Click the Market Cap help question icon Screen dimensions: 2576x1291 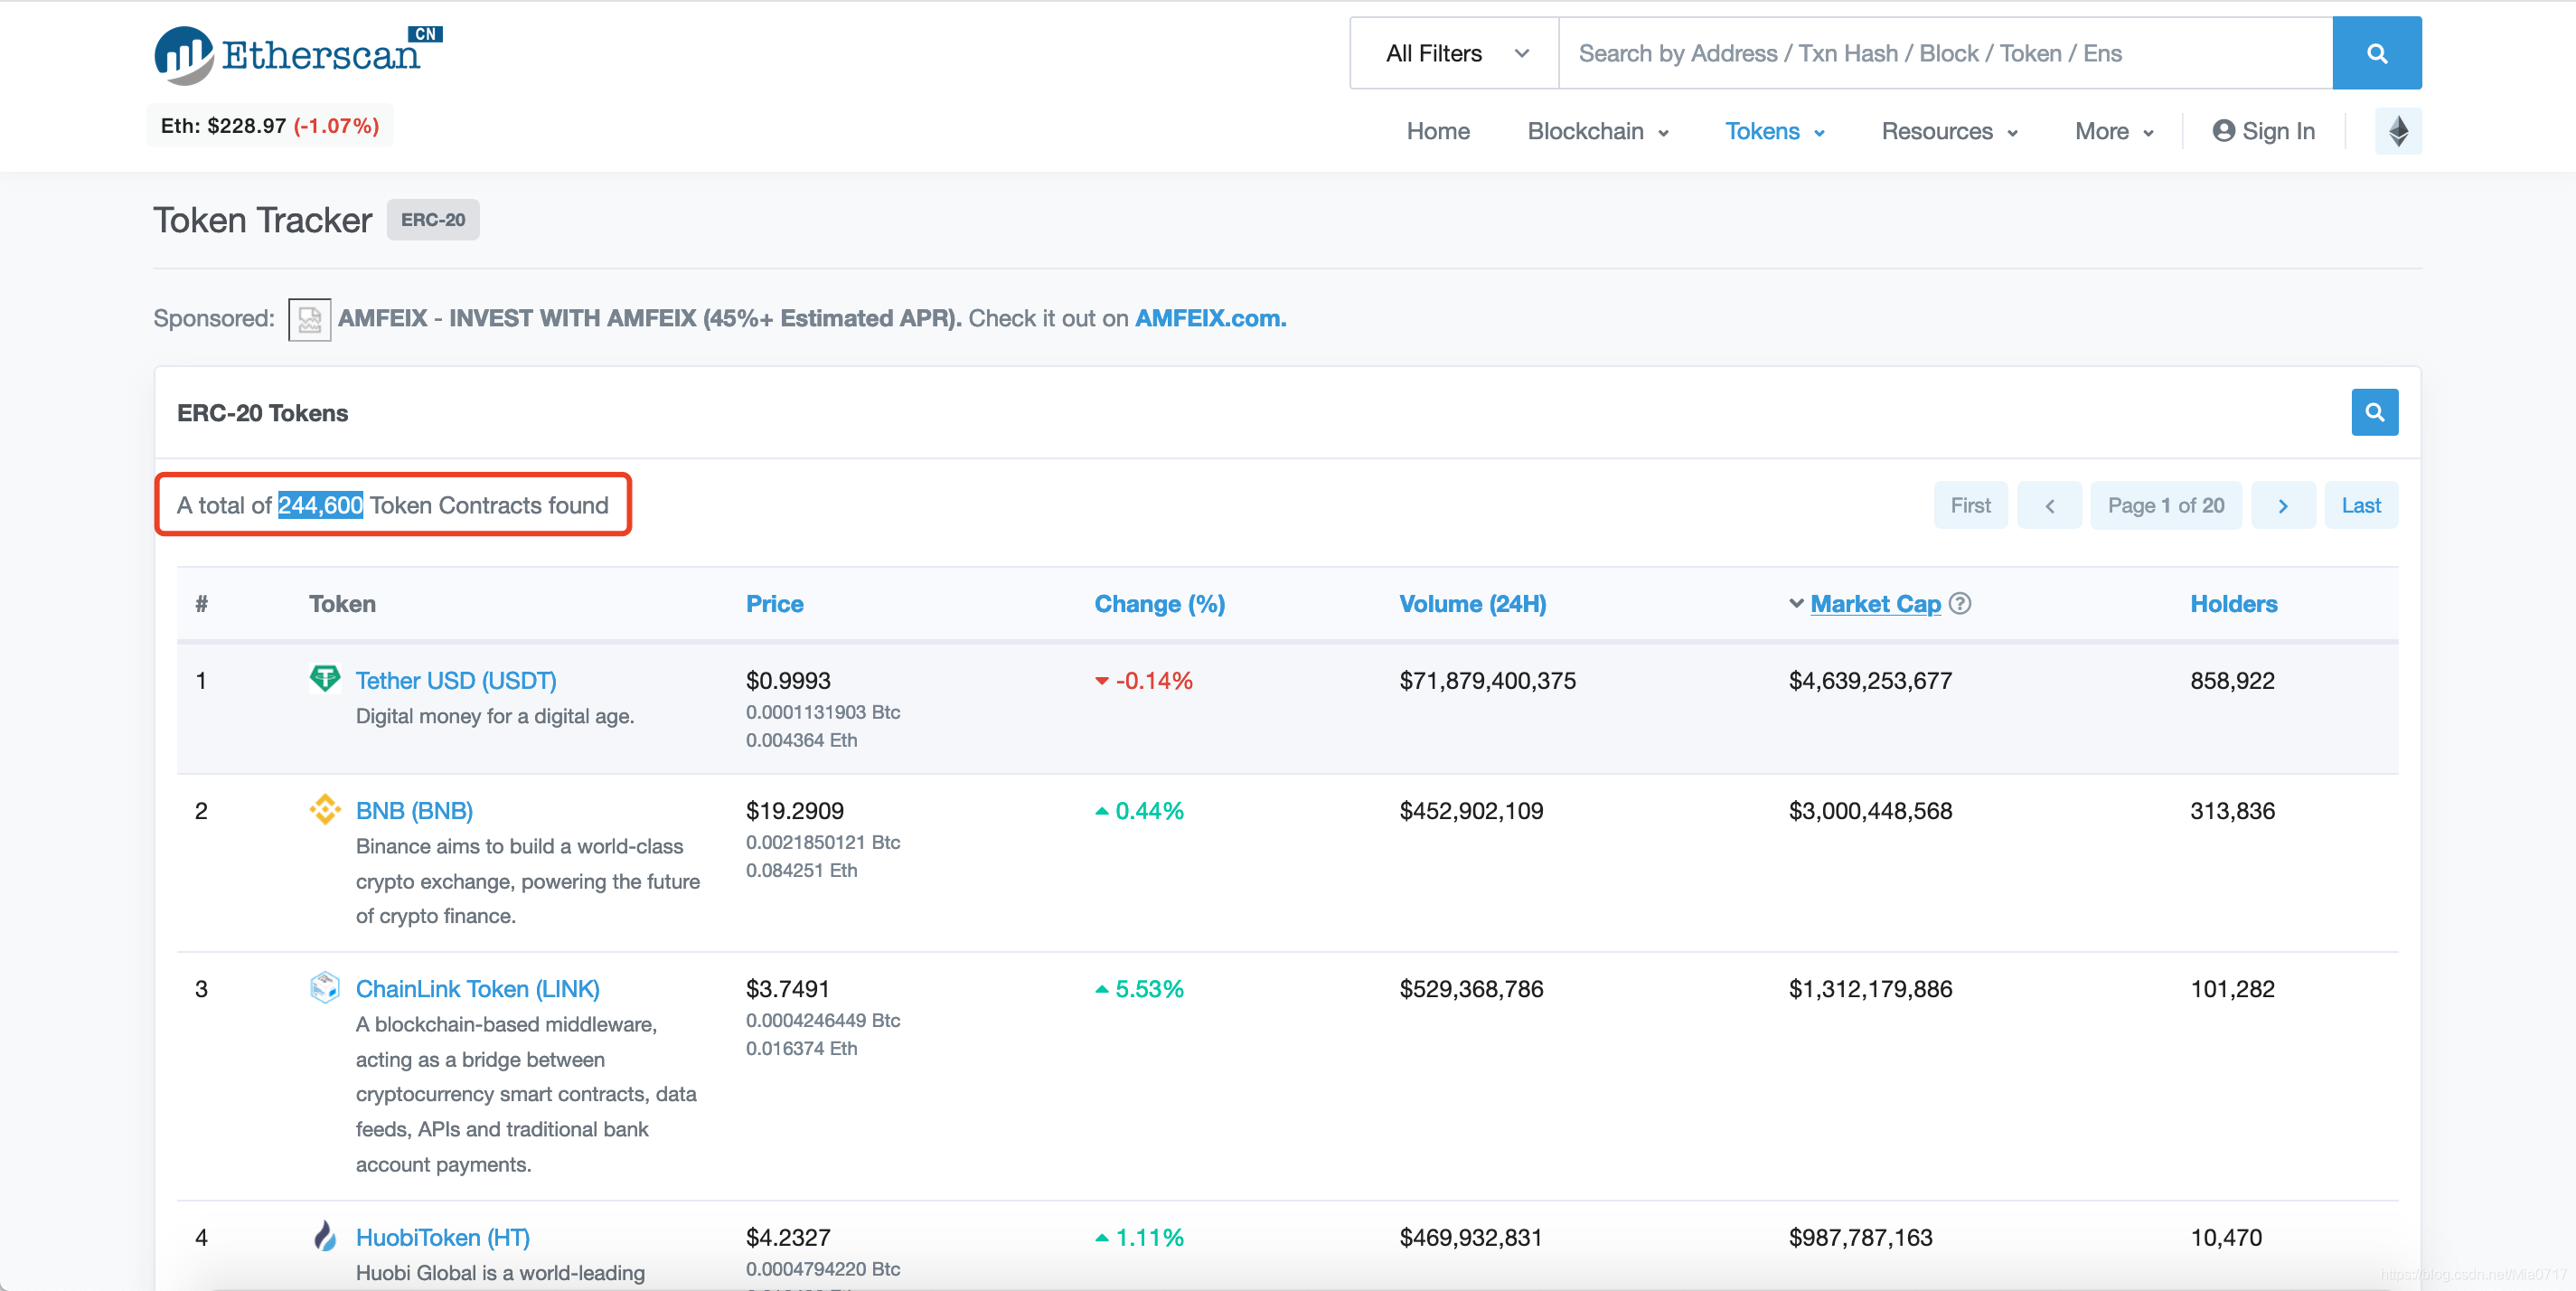point(1959,603)
